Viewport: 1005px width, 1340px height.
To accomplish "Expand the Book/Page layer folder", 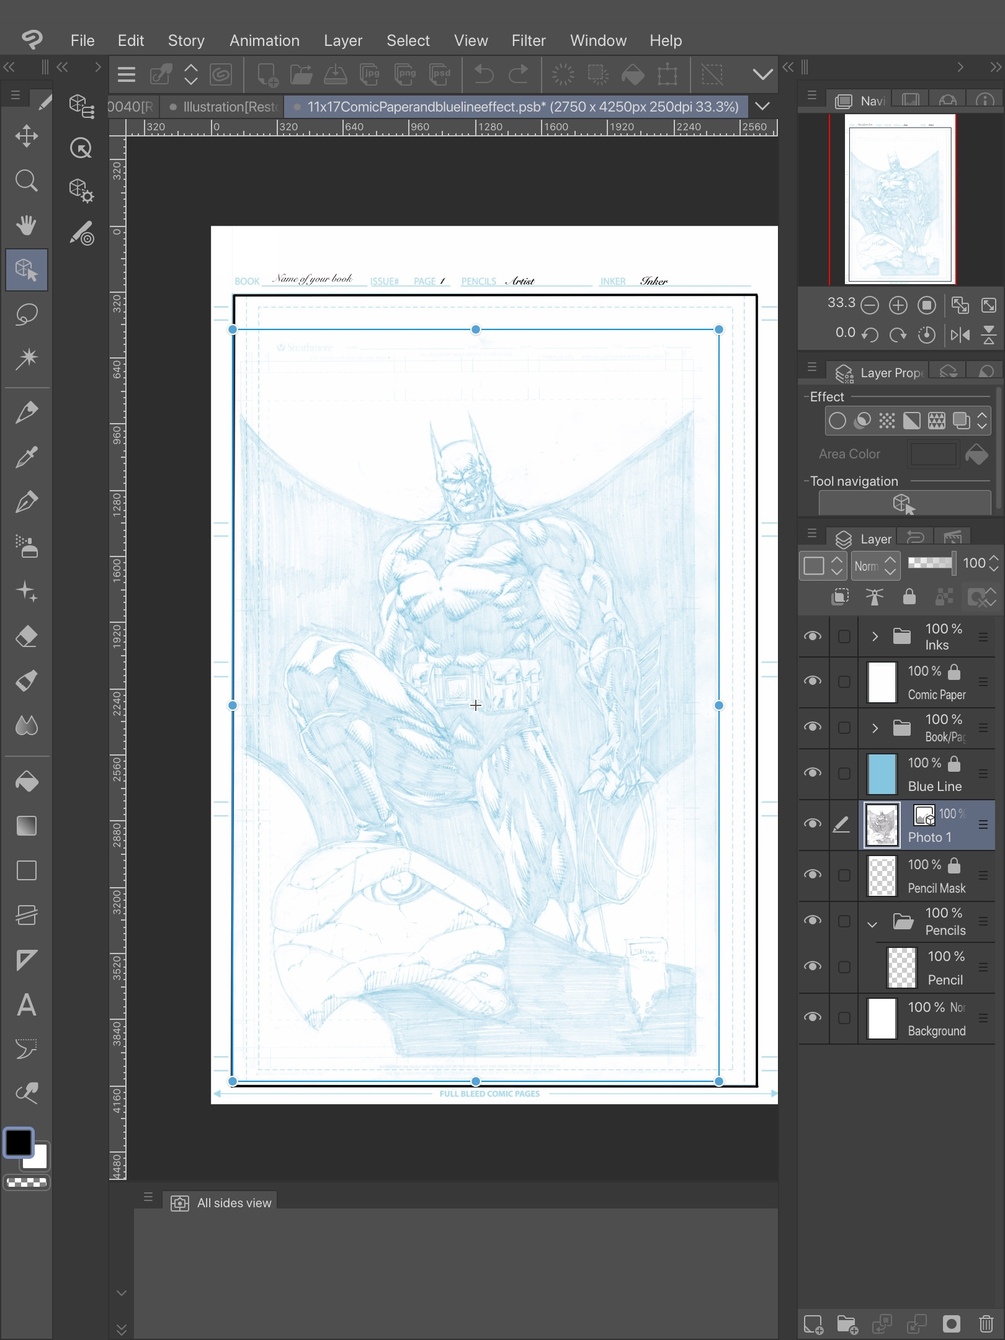I will point(875,728).
